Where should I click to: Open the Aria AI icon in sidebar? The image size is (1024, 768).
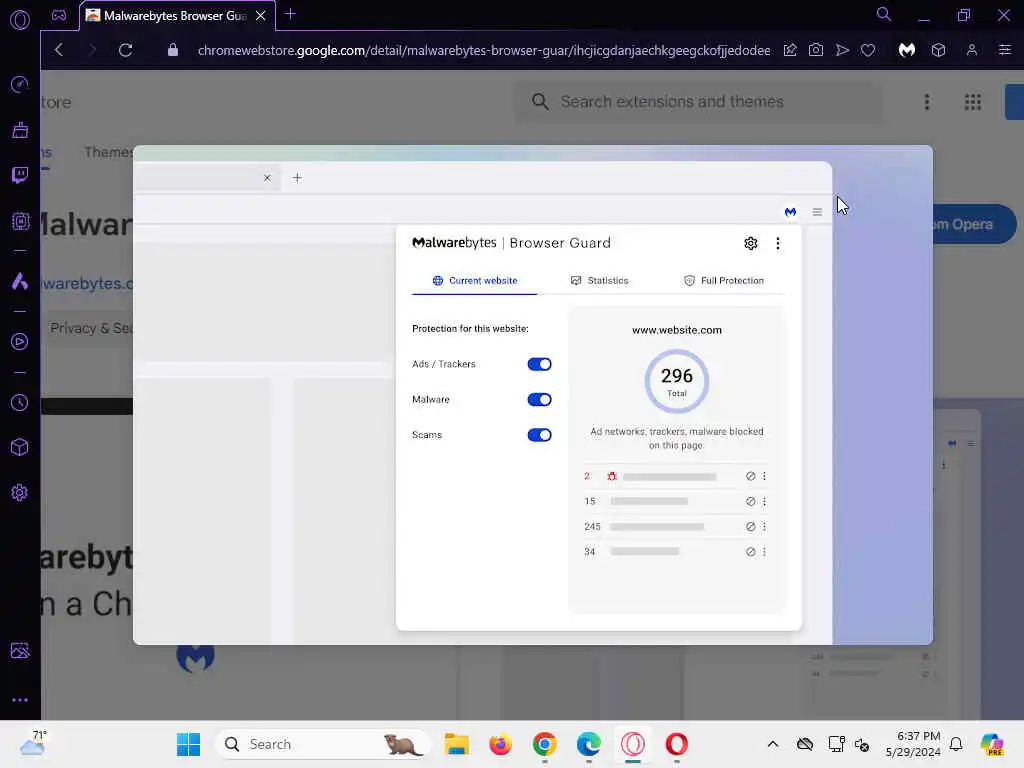point(20,281)
